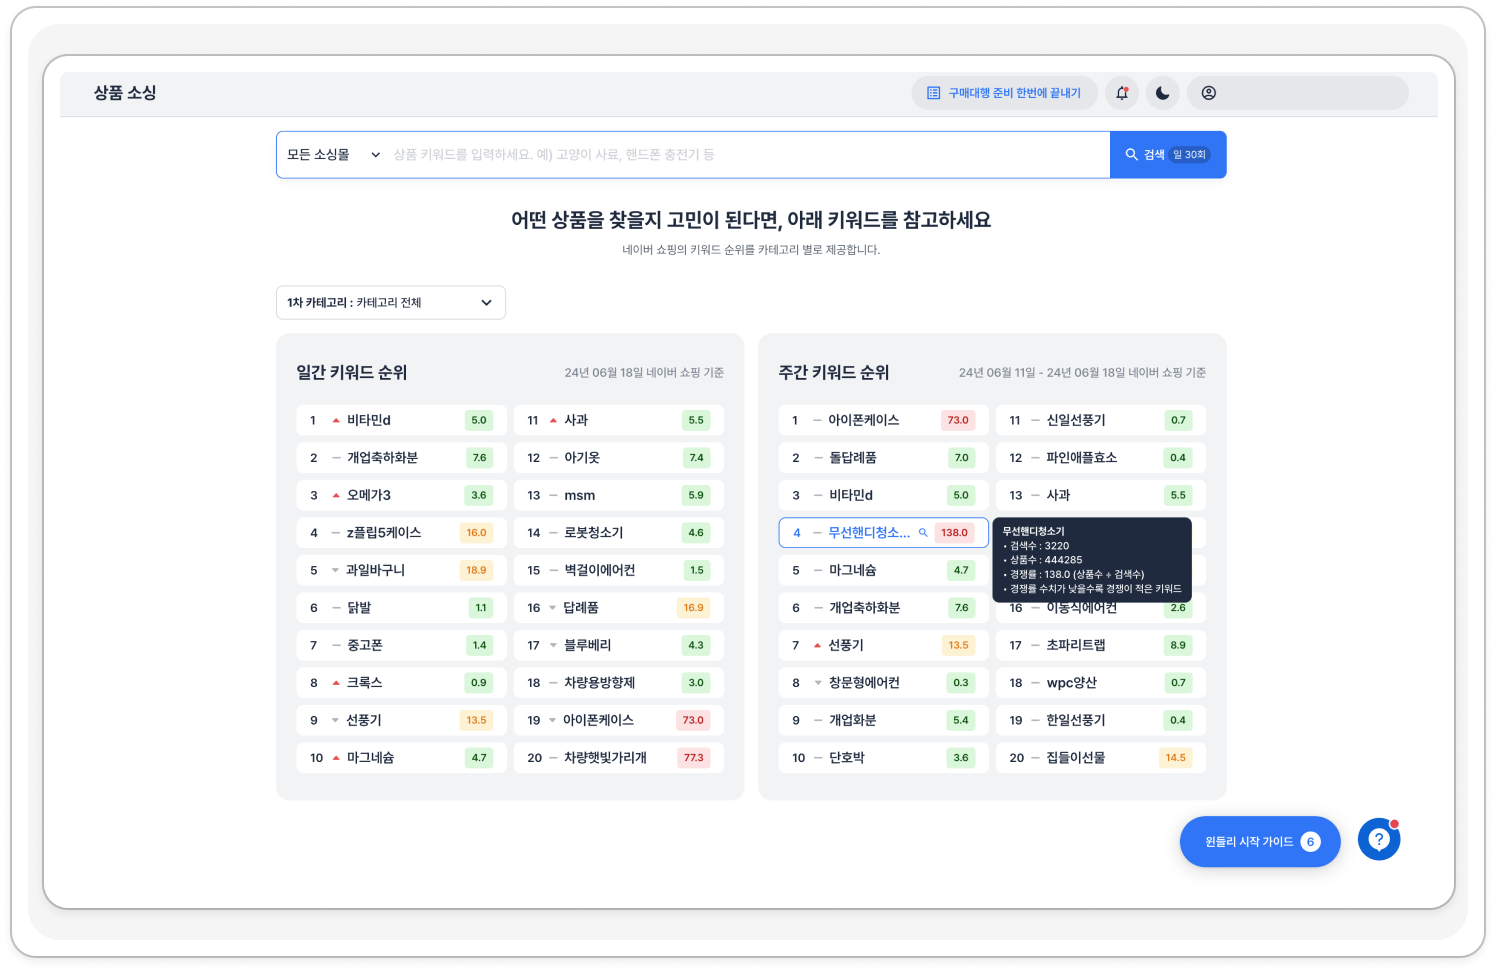Select daily keyword 오메가3
The width and height of the screenshot is (1496, 972).
coord(402,496)
